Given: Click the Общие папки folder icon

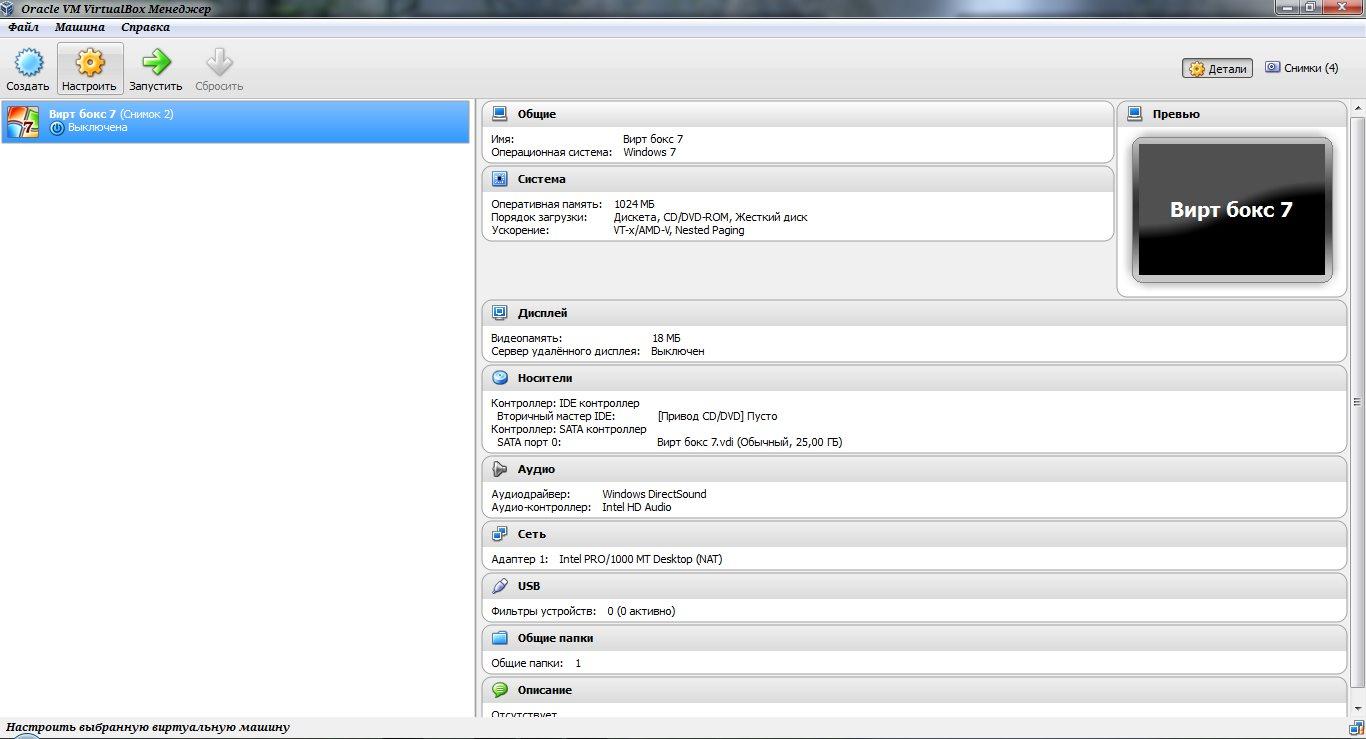Looking at the screenshot, I should [x=500, y=638].
